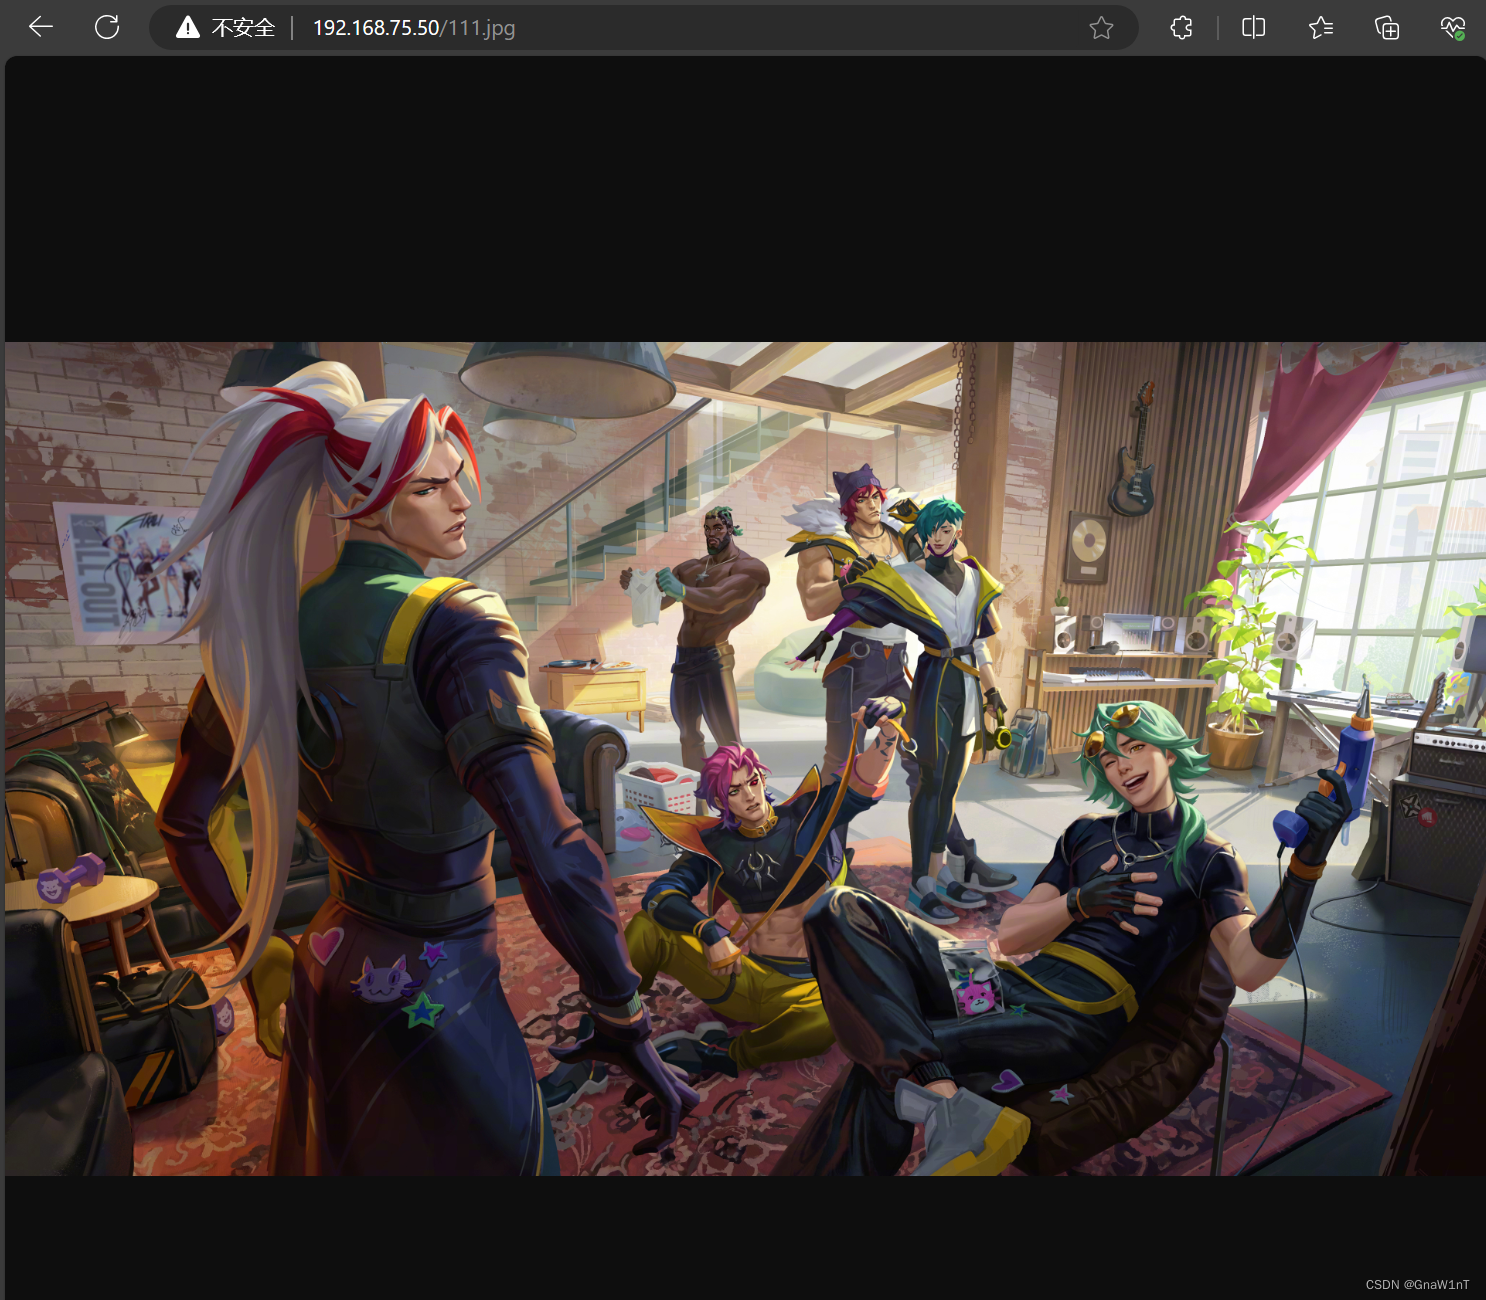Go back to the previous page
The image size is (1486, 1300).
coord(41,27)
